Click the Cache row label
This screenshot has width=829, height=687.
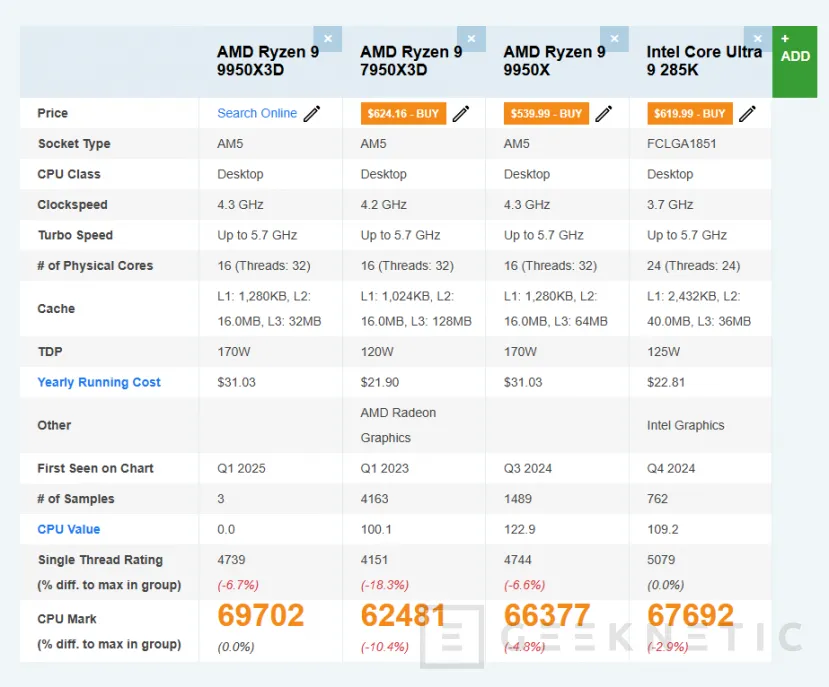coord(56,309)
